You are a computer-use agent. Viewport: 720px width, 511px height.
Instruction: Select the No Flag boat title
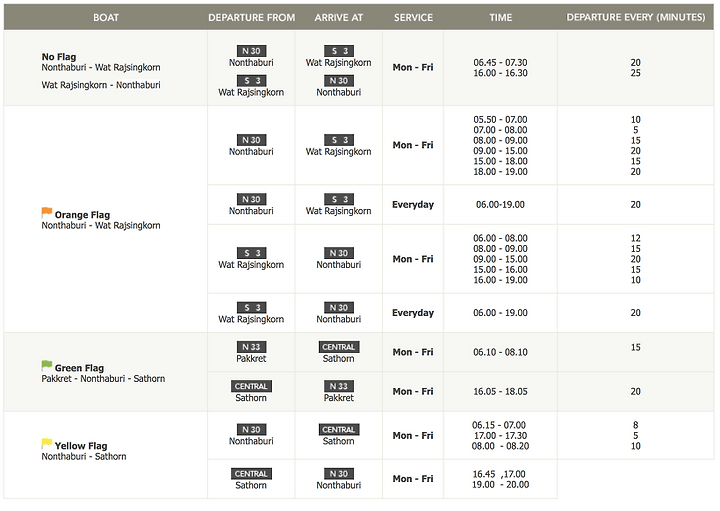(x=59, y=57)
